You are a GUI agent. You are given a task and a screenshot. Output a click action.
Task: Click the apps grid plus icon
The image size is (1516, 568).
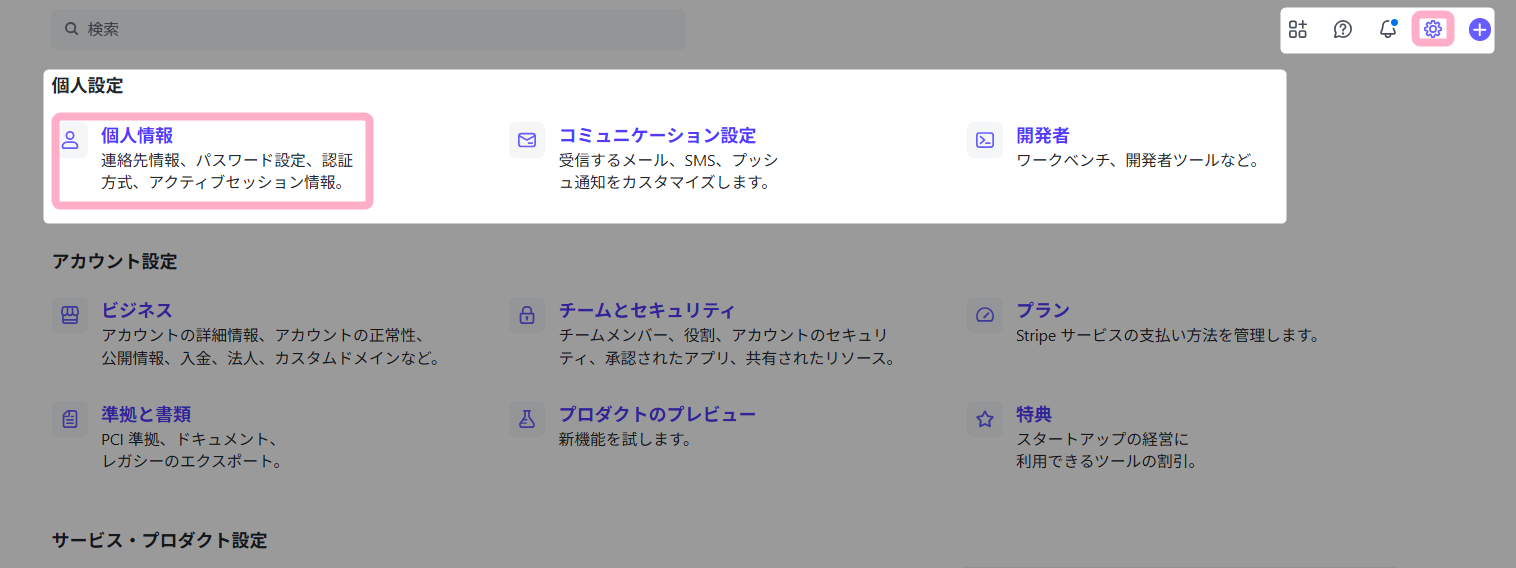point(1298,30)
